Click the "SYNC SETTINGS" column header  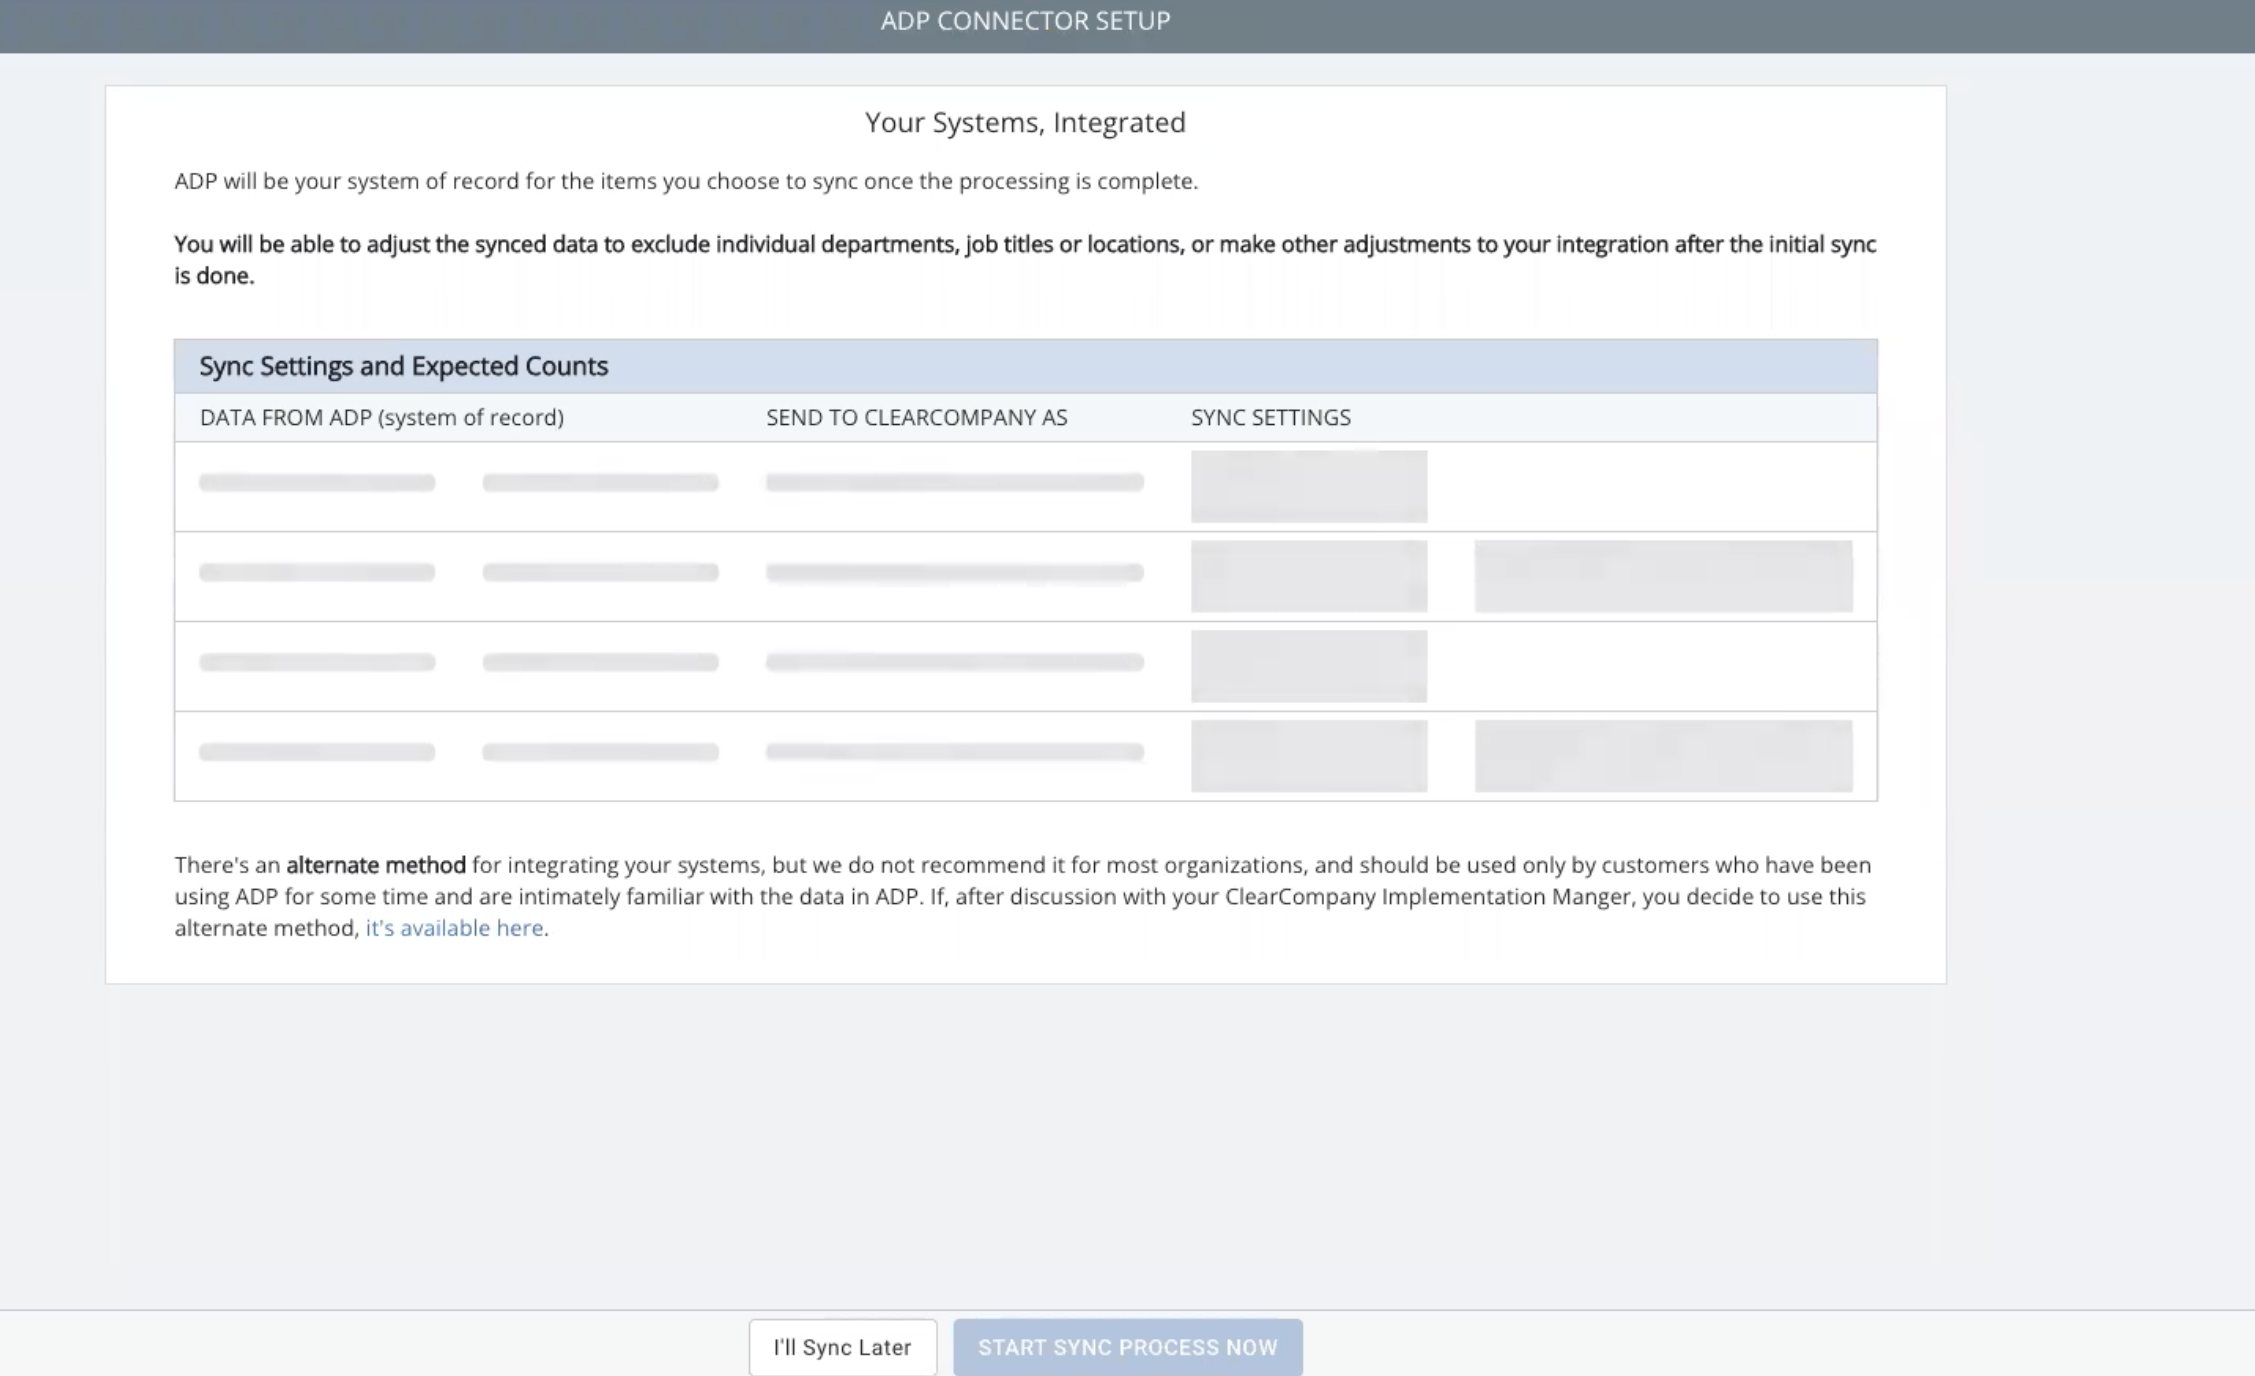click(x=1271, y=418)
